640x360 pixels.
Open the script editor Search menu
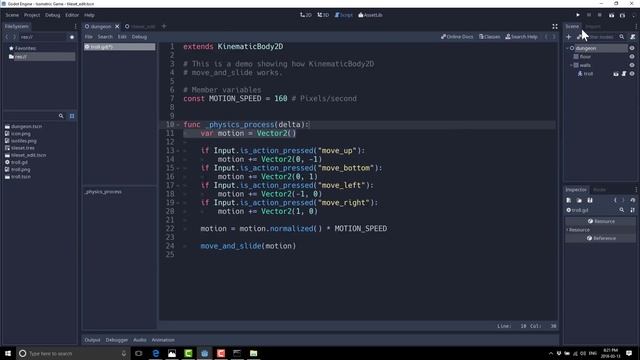[105, 37]
